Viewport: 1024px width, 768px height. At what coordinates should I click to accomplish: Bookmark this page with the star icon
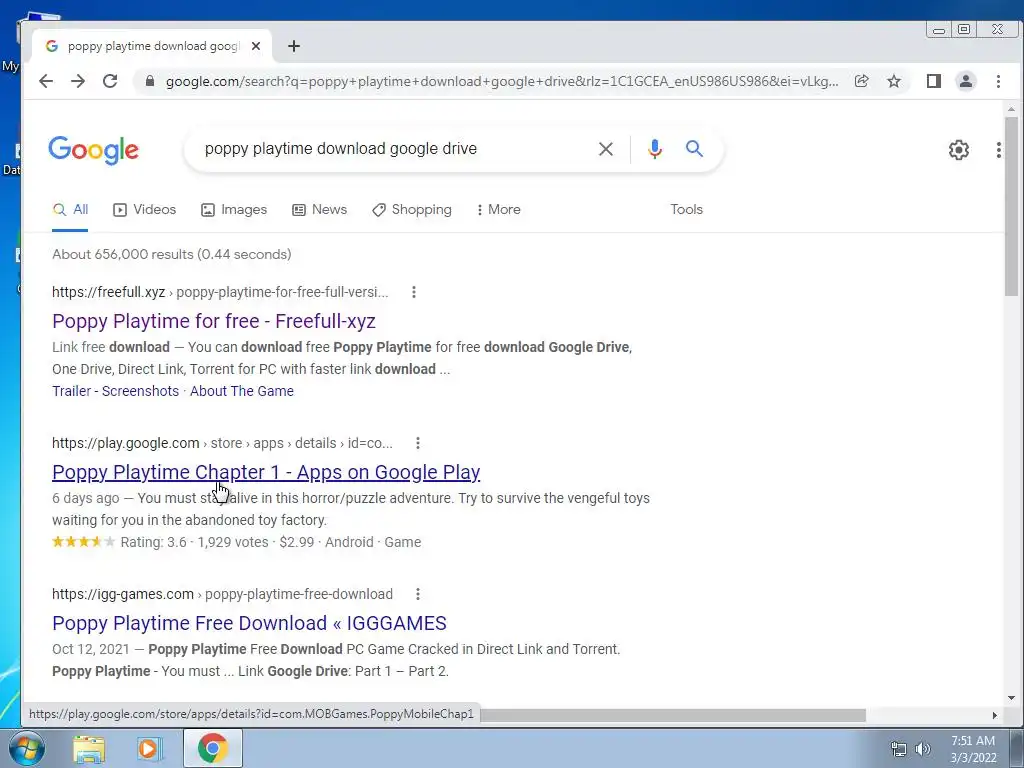894,81
